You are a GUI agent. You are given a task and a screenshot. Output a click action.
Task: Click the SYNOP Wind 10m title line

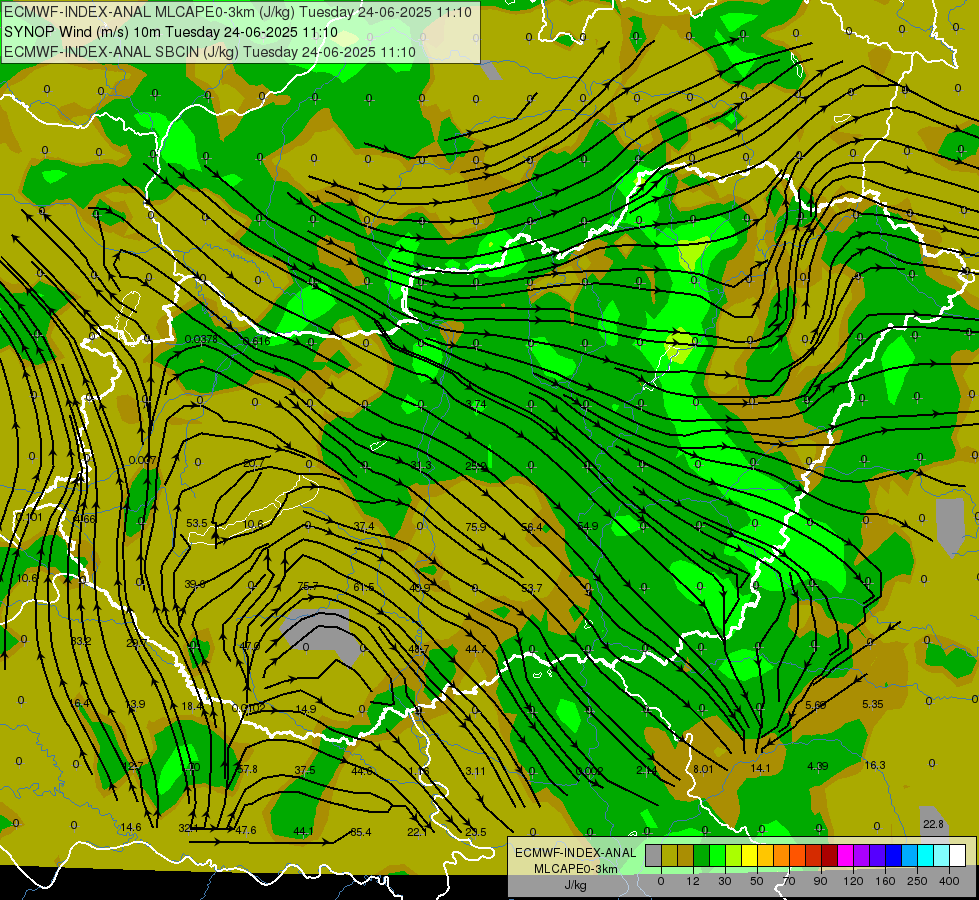click(x=170, y=32)
